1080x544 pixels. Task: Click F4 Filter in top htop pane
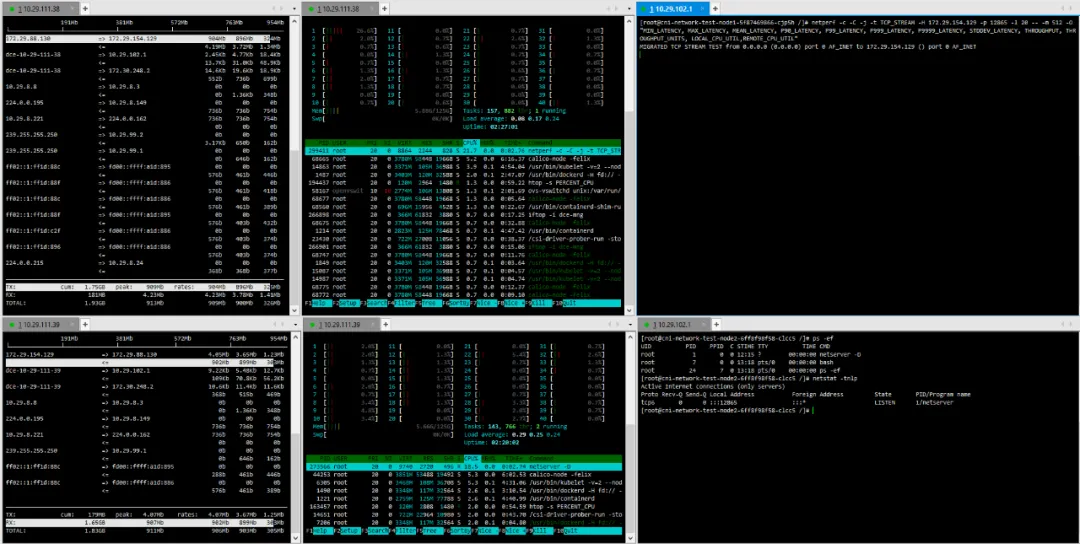(403, 303)
